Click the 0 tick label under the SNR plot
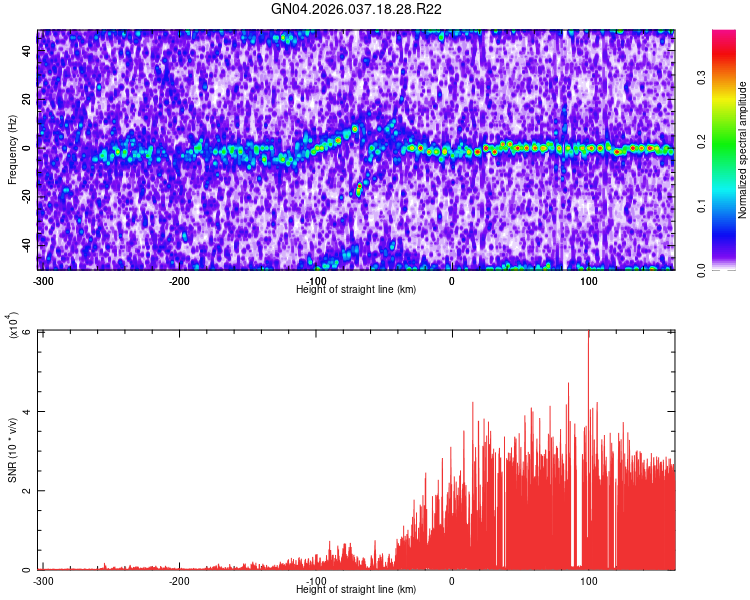The height and width of the screenshot is (600, 750). click(x=451, y=581)
